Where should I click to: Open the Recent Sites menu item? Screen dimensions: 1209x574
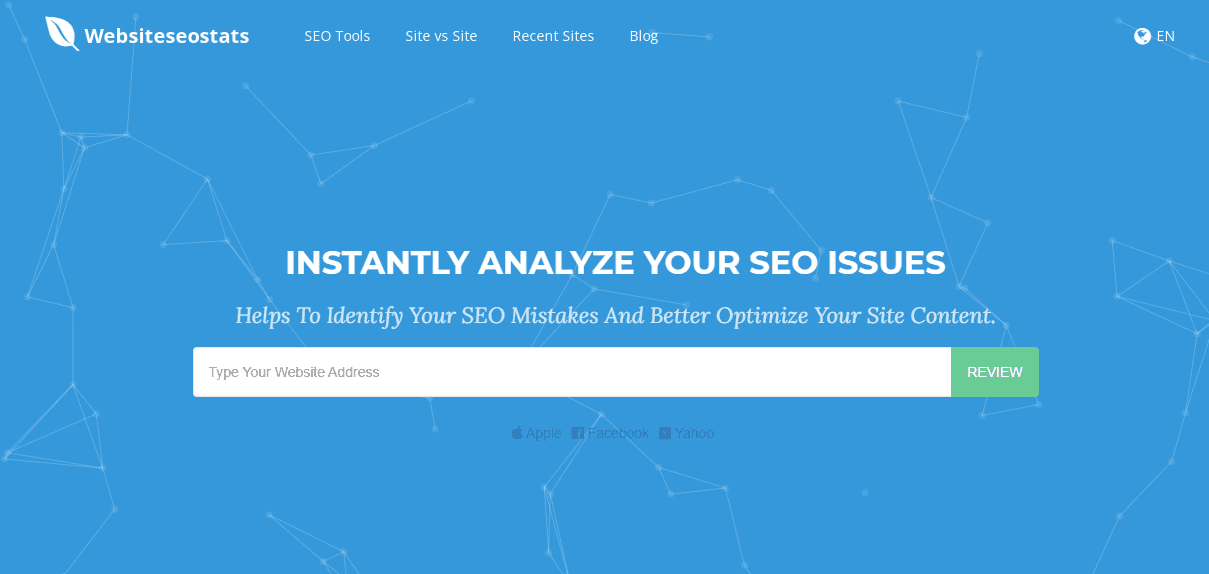tap(553, 36)
